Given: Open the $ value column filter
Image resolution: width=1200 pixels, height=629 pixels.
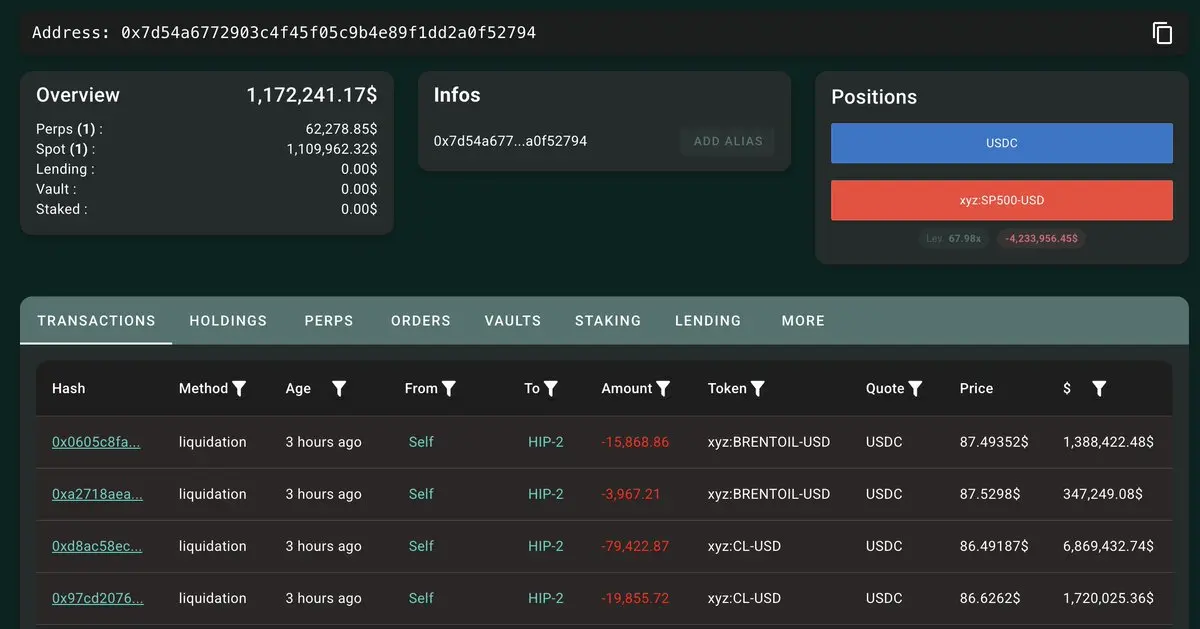Looking at the screenshot, I should 1099,389.
